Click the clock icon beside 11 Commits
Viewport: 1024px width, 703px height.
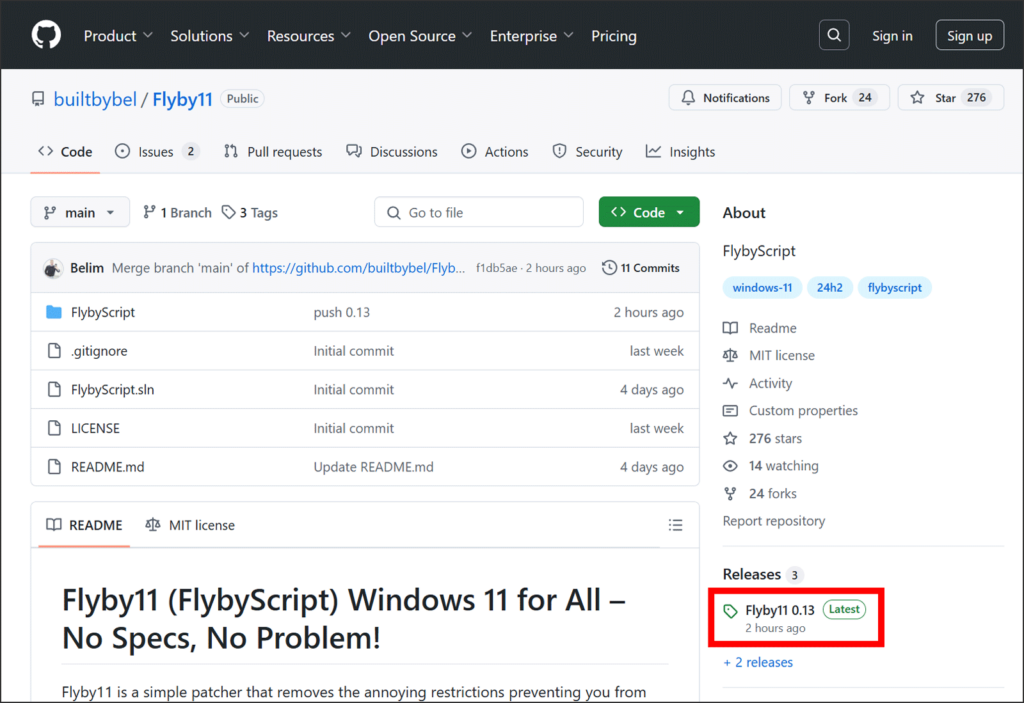pyautogui.click(x=609, y=268)
